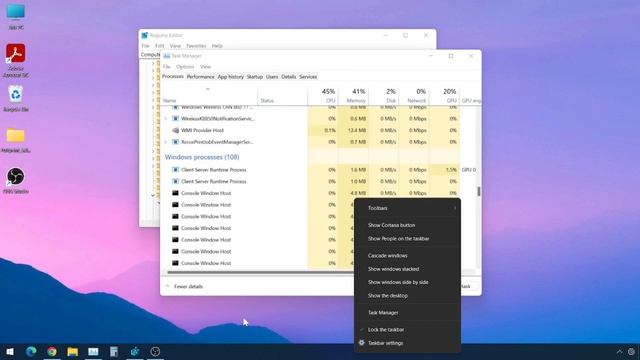This screenshot has width=640, height=360.
Task: Click the Task Manager horizontal scrollbar
Action: pyautogui.click(x=260, y=272)
